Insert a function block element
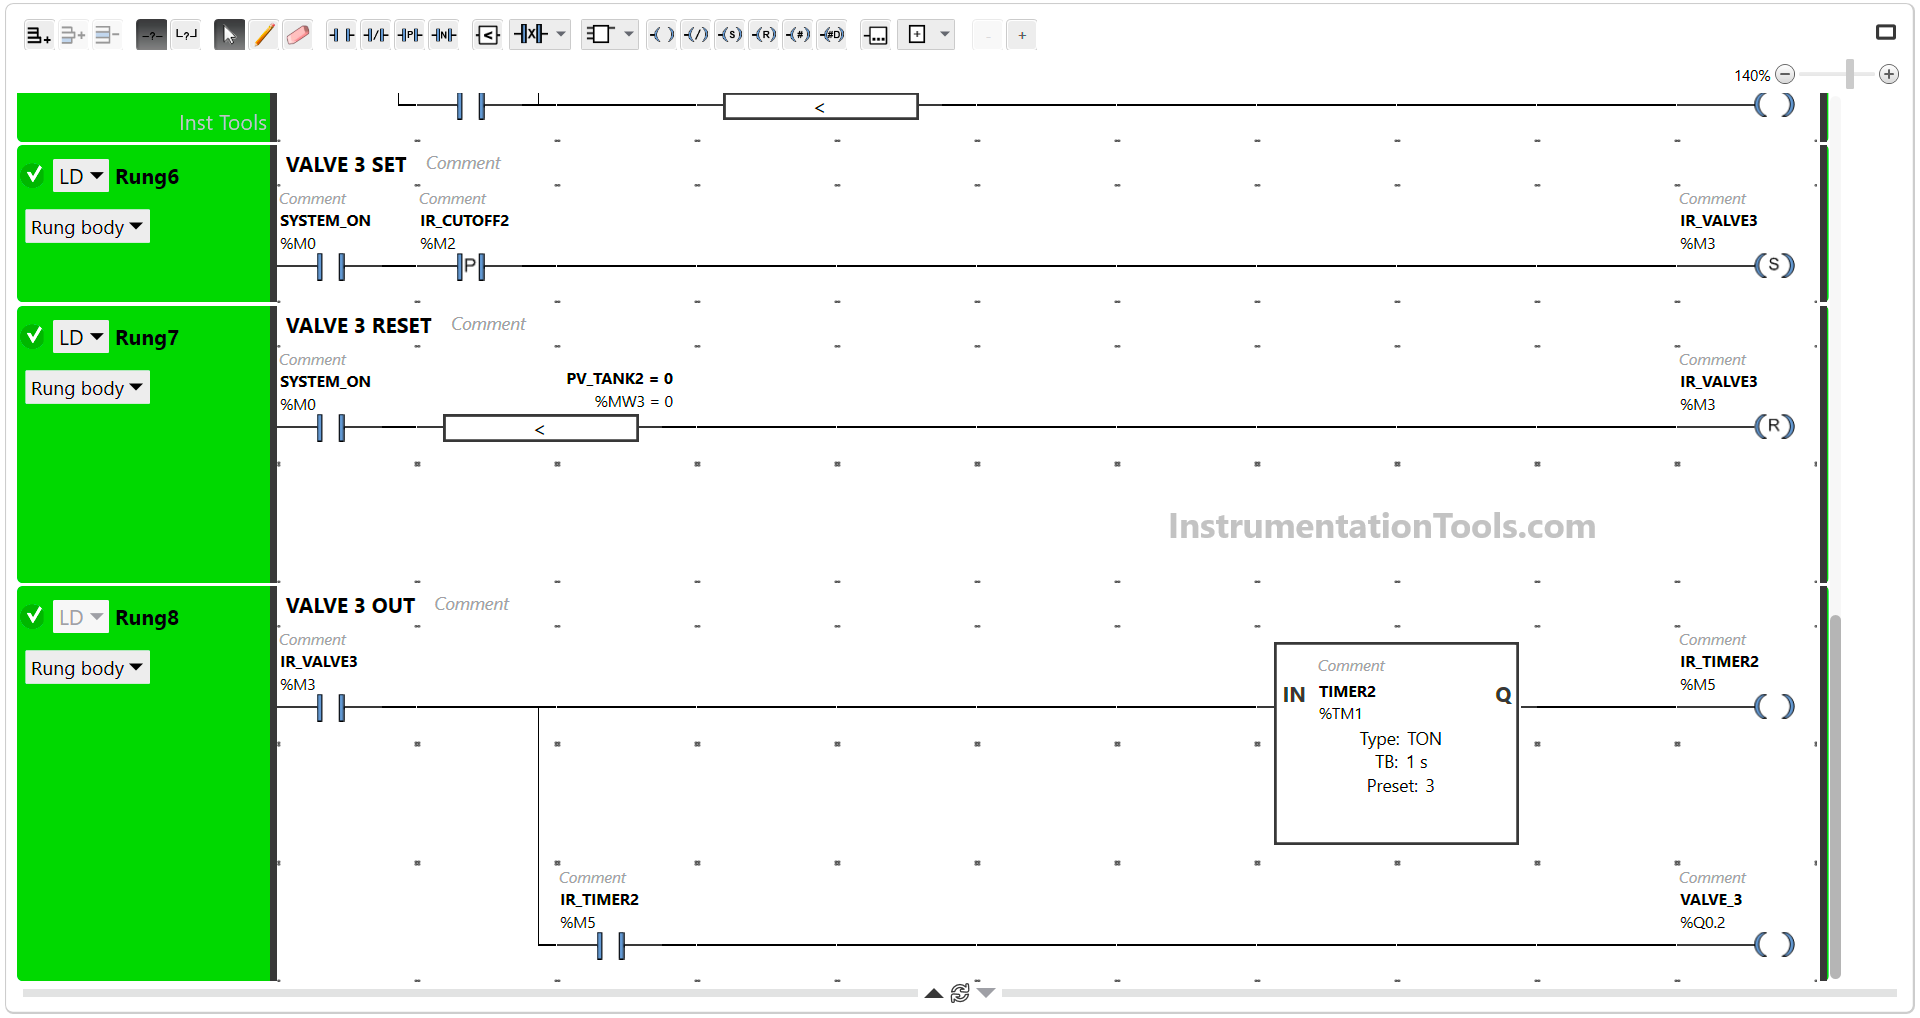The width and height of the screenshot is (1920, 1018). pyautogui.click(x=599, y=35)
